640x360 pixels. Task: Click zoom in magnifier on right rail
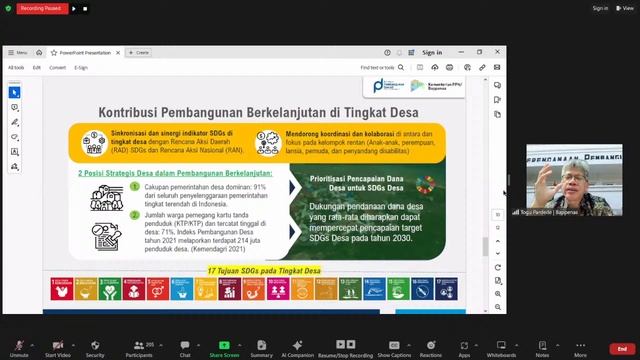tap(498, 294)
